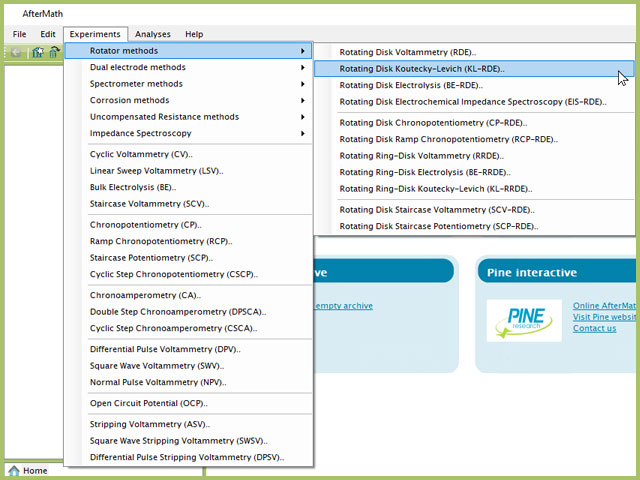
Task: Select Rotating Disk Electrolysis (BE-RDE)
Action: pos(474,85)
